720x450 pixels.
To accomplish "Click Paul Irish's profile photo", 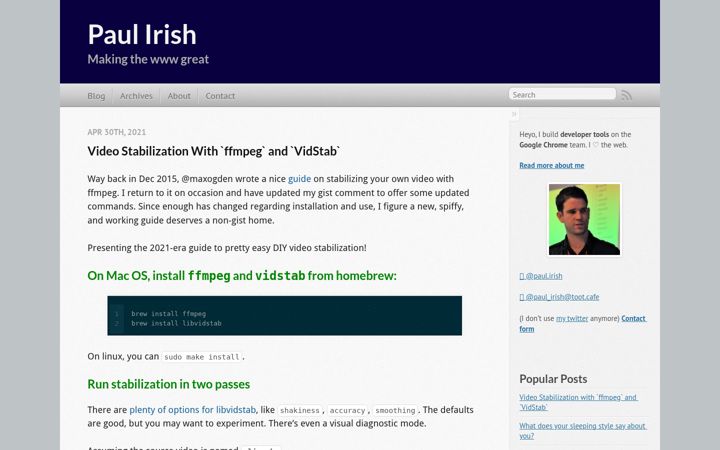I will tap(584, 219).
